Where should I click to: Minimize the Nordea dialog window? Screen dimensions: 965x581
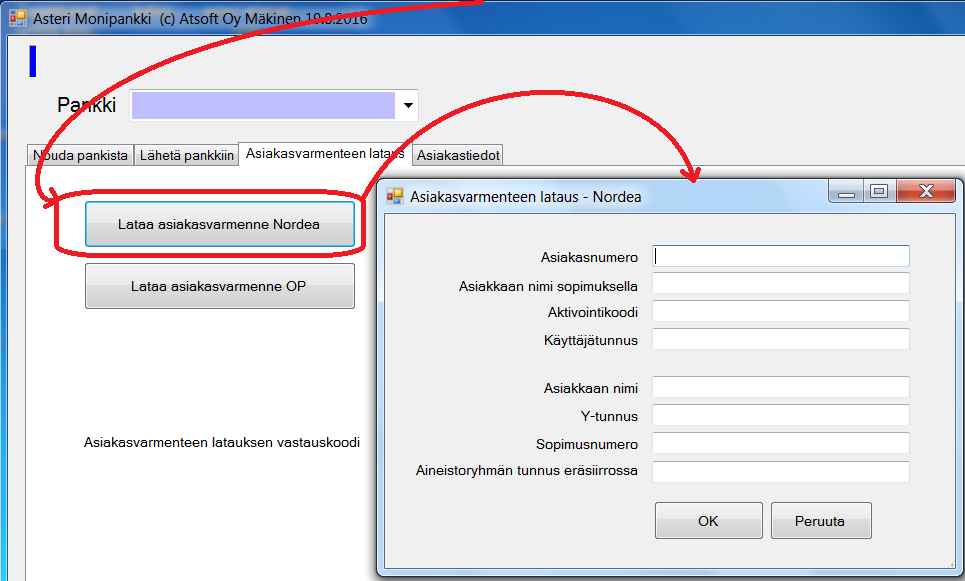(846, 192)
